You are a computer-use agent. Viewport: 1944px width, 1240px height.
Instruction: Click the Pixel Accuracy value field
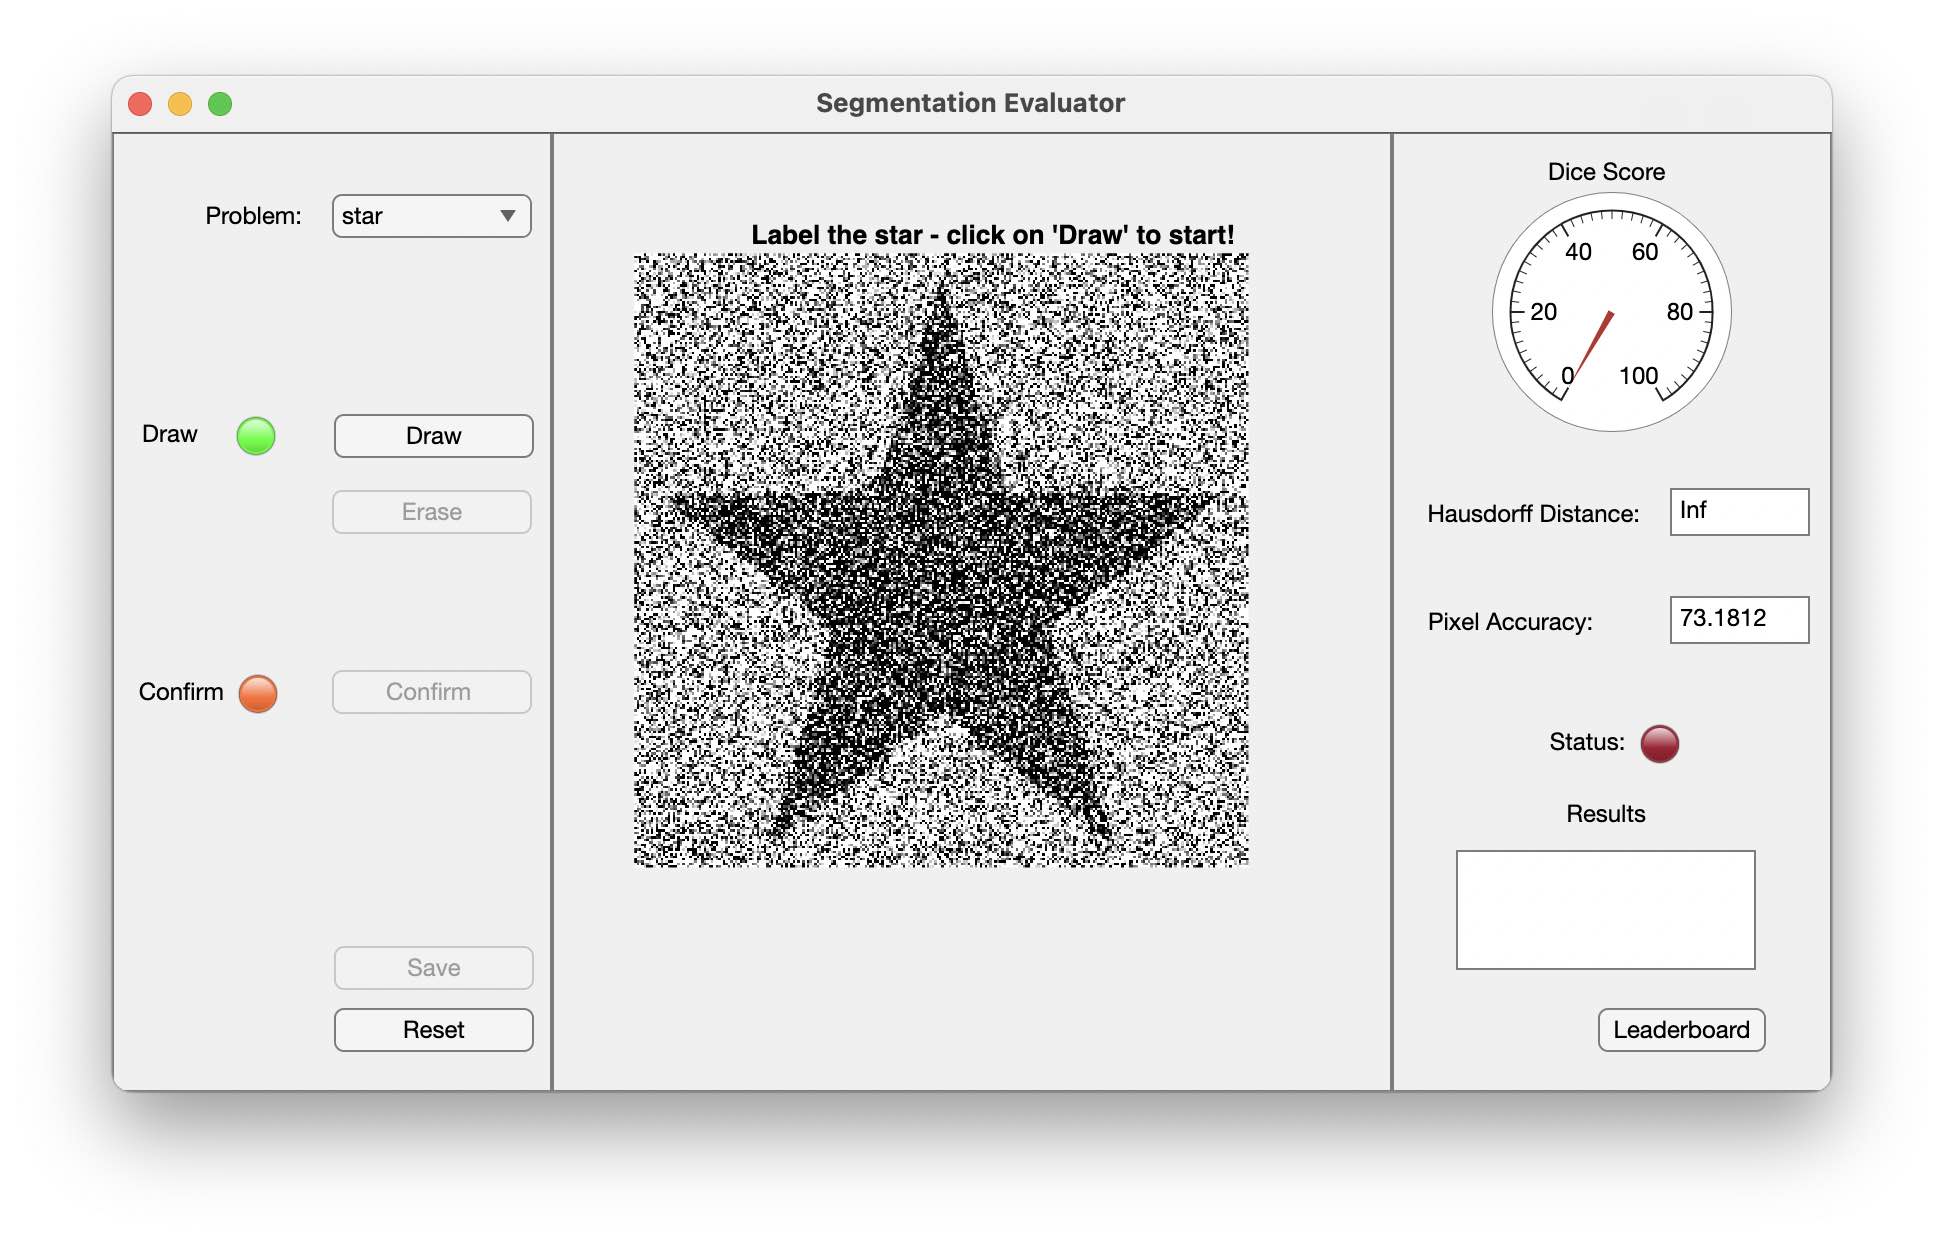pyautogui.click(x=1738, y=620)
